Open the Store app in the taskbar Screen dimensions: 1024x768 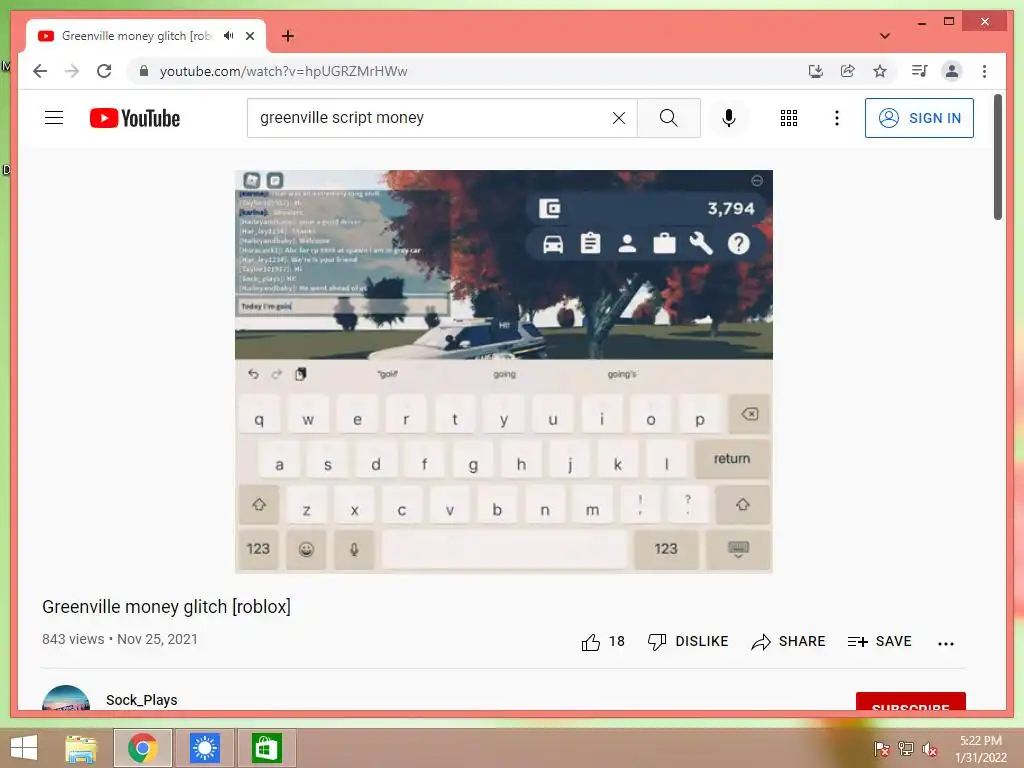click(x=266, y=748)
